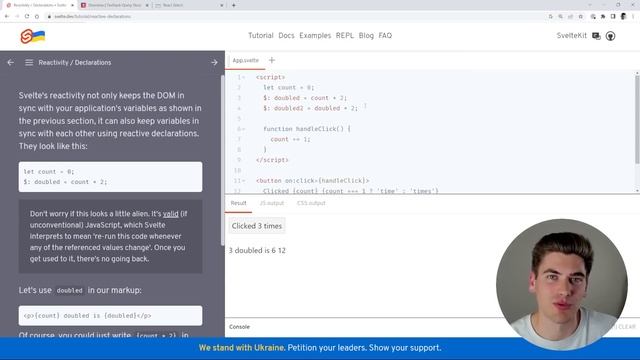Image resolution: width=640 pixels, height=360 pixels.
Task: Go to next tutorial chapter arrow
Action: click(214, 62)
